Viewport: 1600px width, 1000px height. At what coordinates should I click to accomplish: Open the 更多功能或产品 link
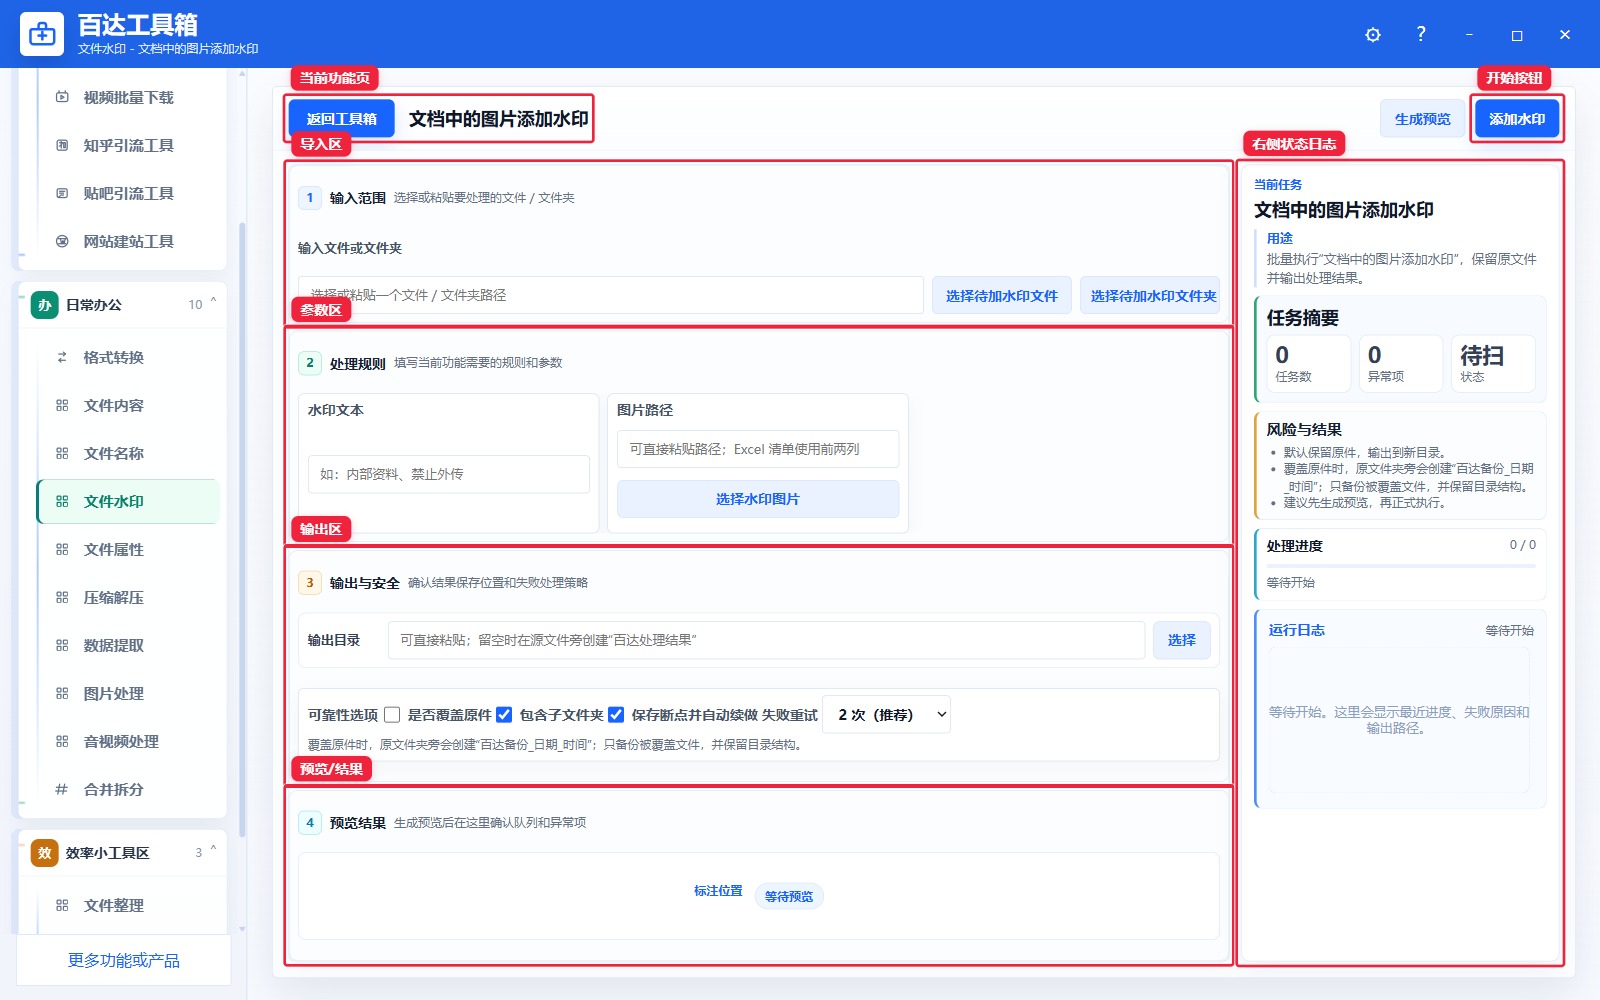point(124,960)
